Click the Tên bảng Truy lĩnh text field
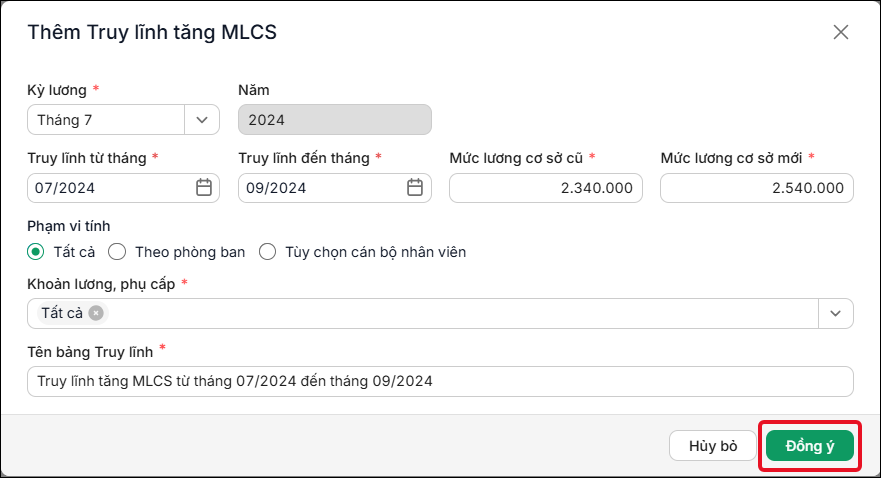This screenshot has height=478, width=881. click(x=440, y=381)
